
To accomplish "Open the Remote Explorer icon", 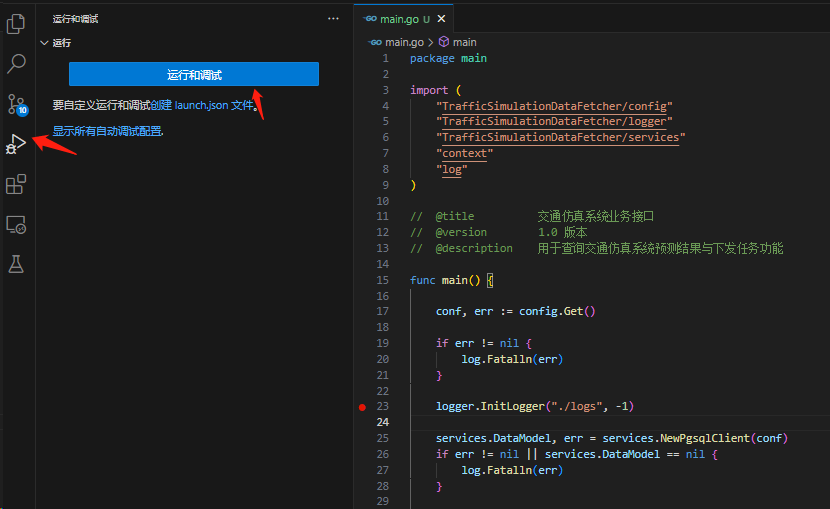I will [x=16, y=224].
